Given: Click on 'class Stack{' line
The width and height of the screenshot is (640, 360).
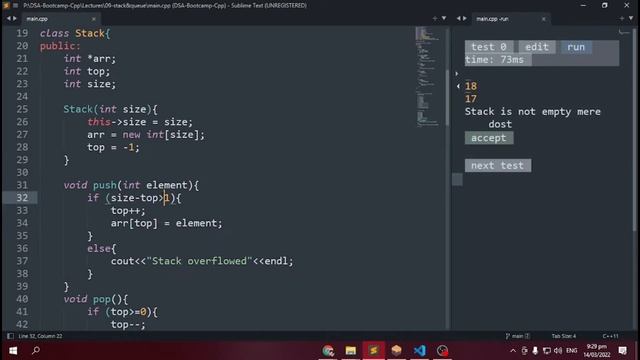Looking at the screenshot, I should 75,33.
